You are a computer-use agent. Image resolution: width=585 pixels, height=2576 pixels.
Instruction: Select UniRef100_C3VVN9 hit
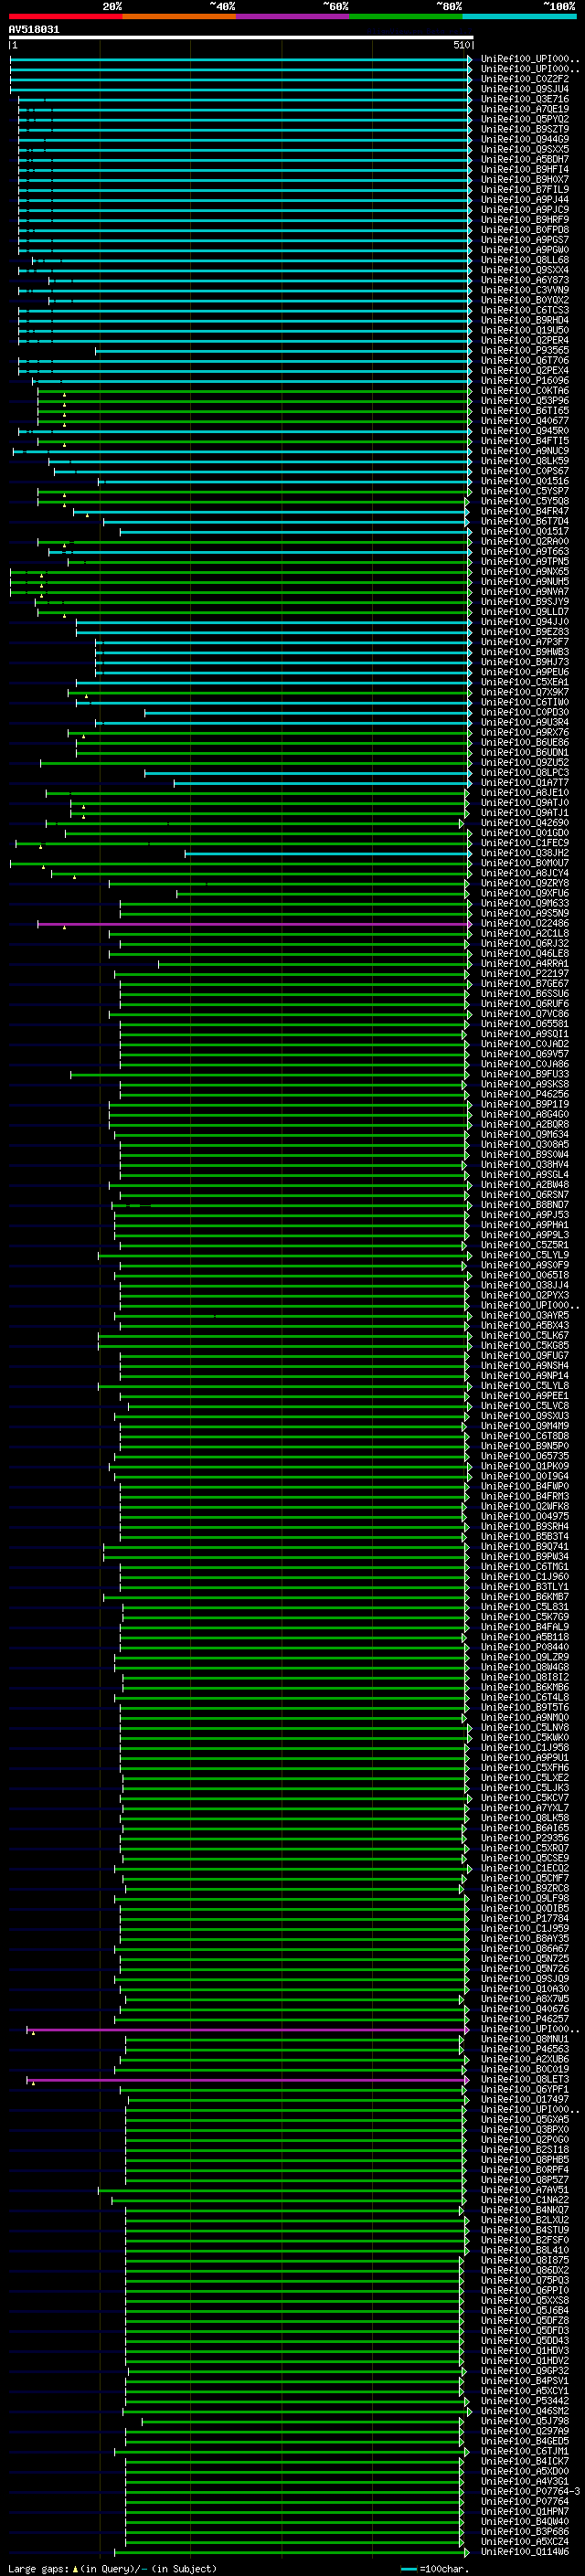coord(525,290)
